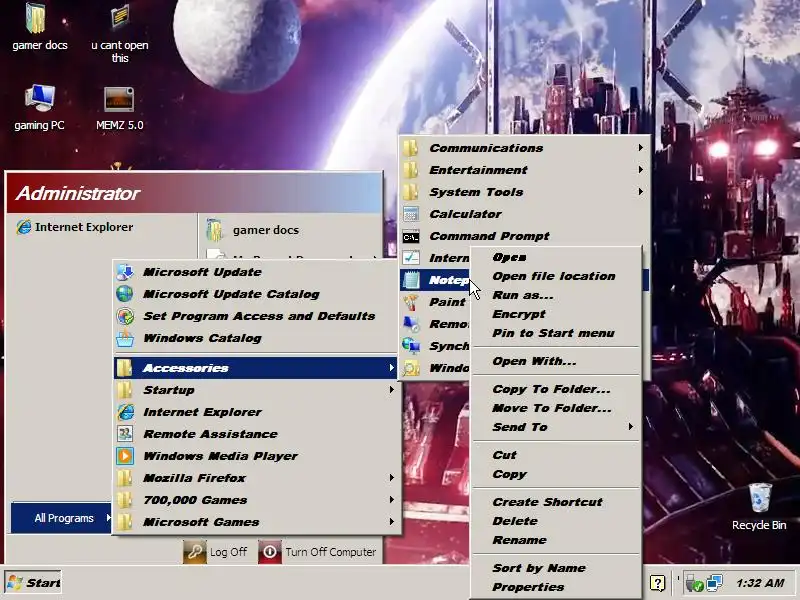Expand the Microsoft Games submenu arrow
Screen dimensions: 800x600
pyautogui.click(x=391, y=521)
